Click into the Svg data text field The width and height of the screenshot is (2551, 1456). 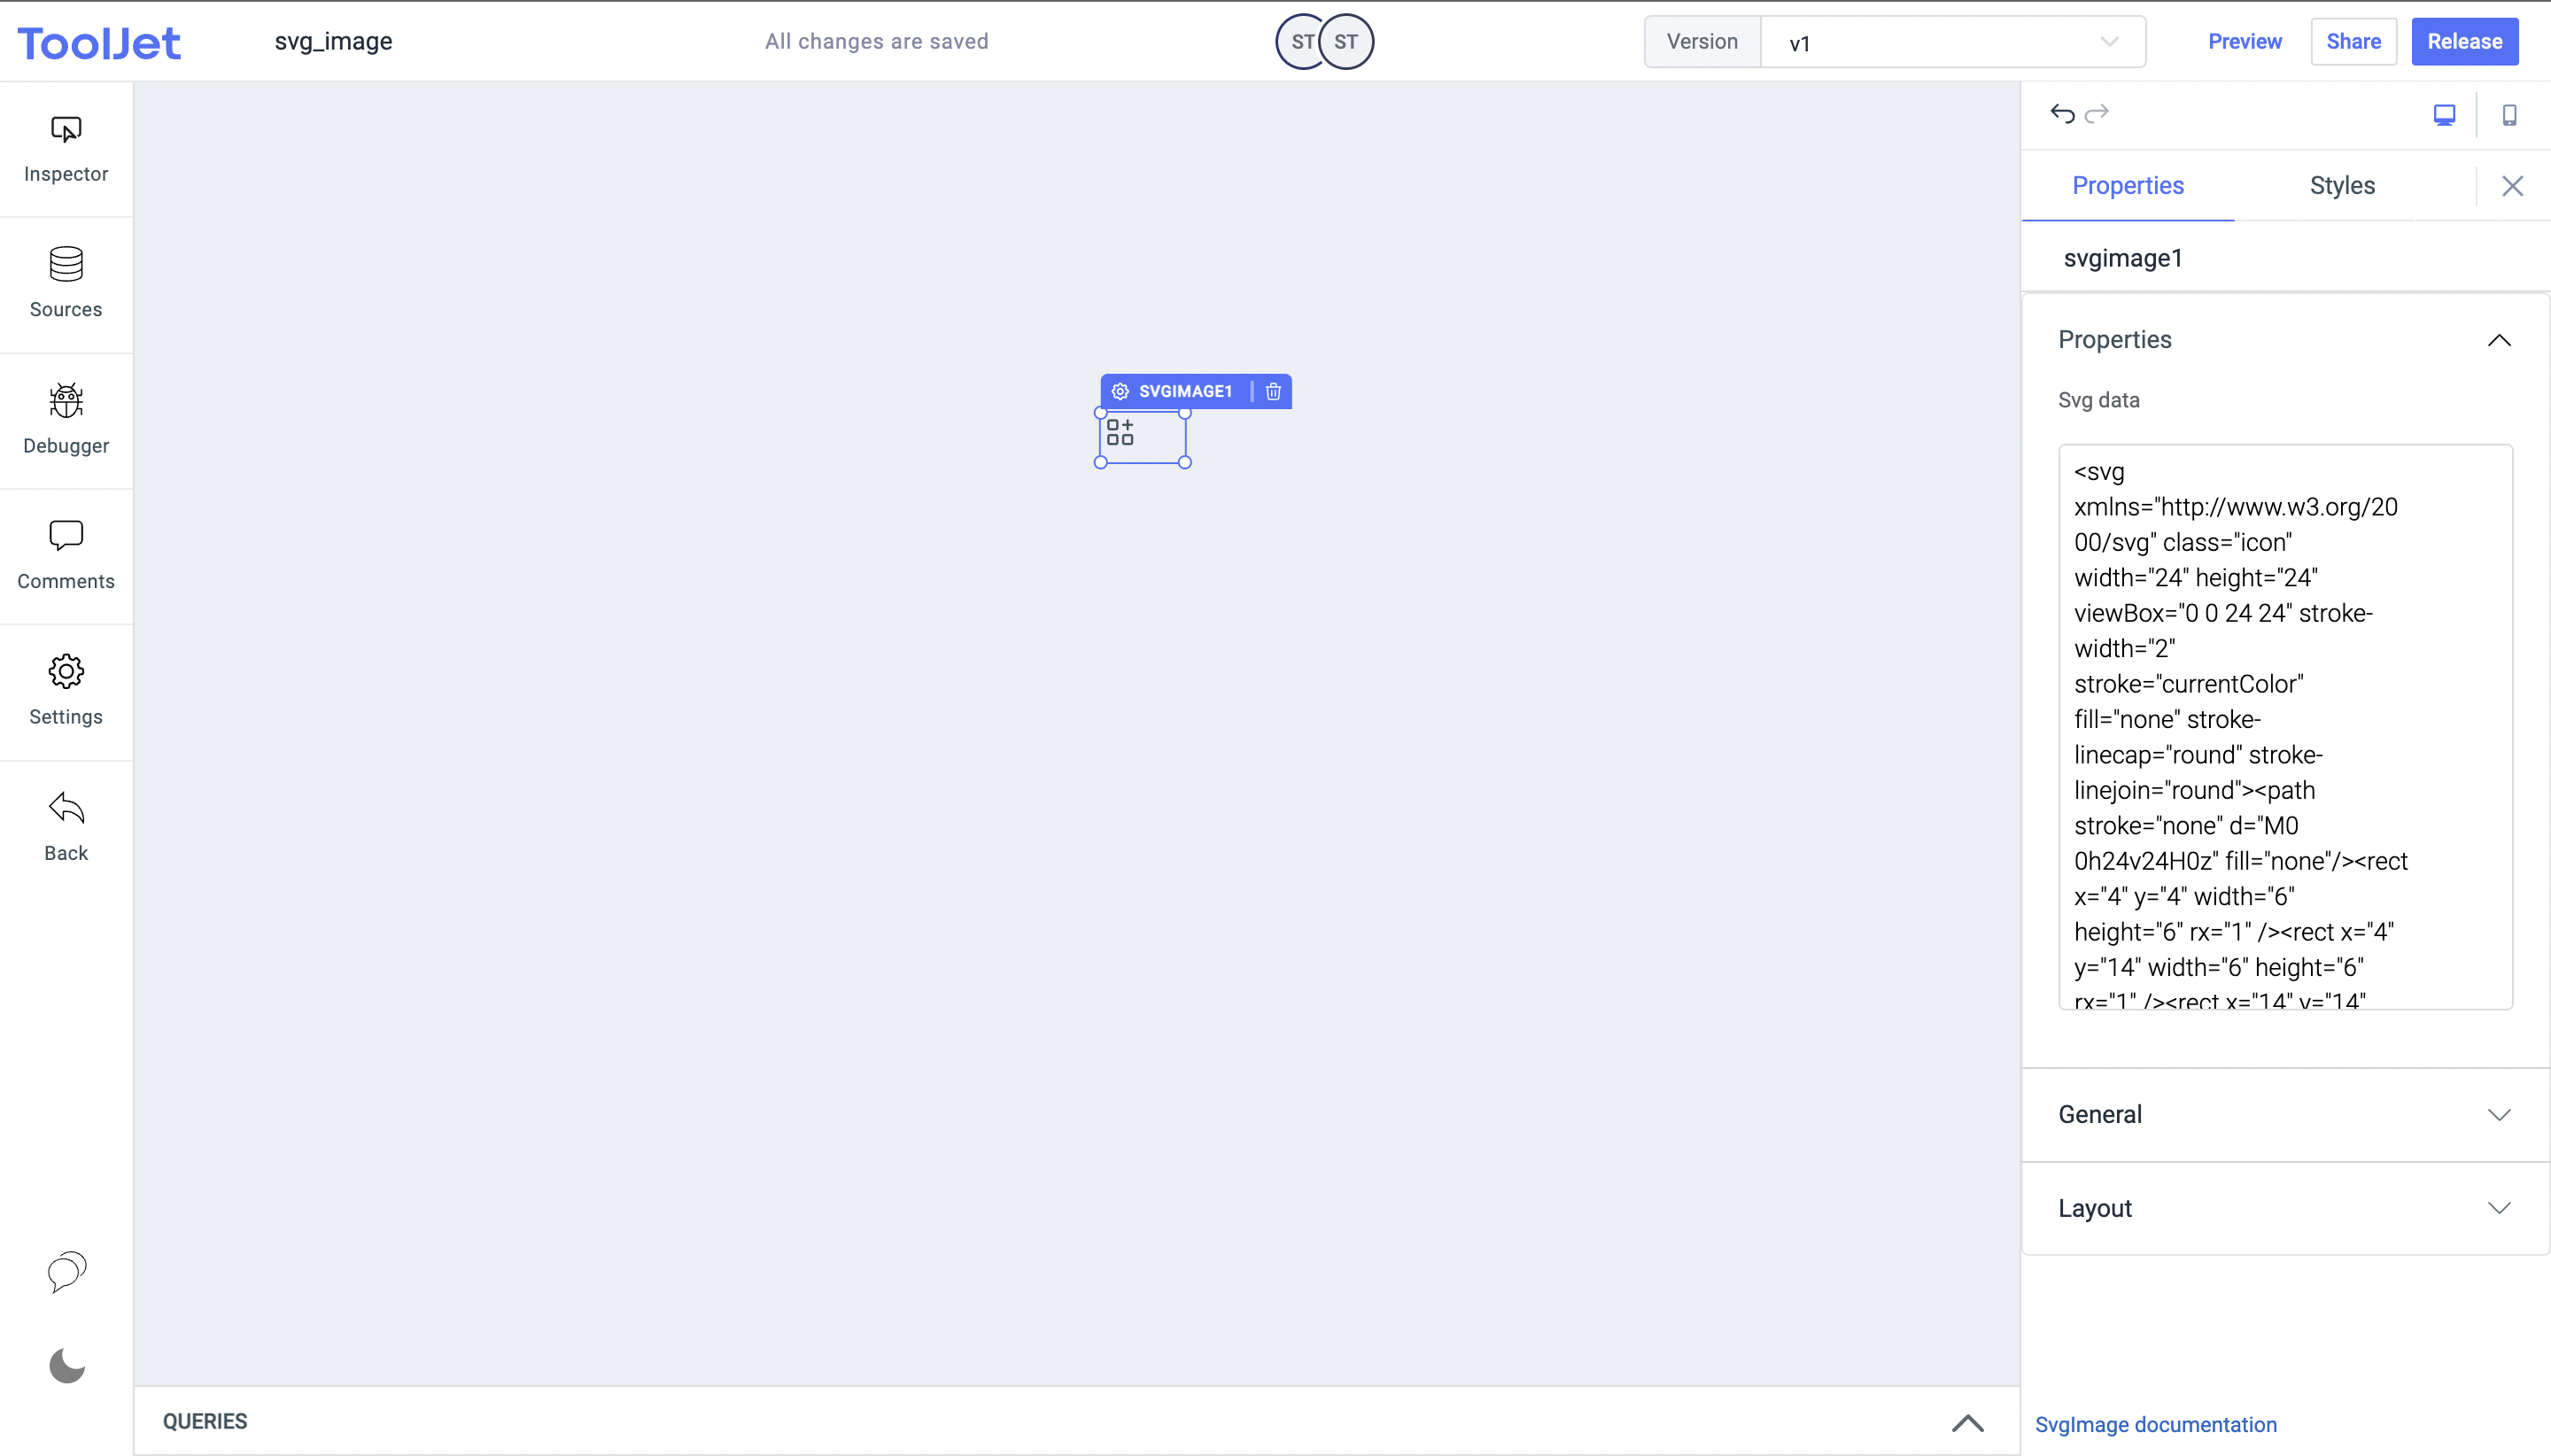click(2284, 726)
